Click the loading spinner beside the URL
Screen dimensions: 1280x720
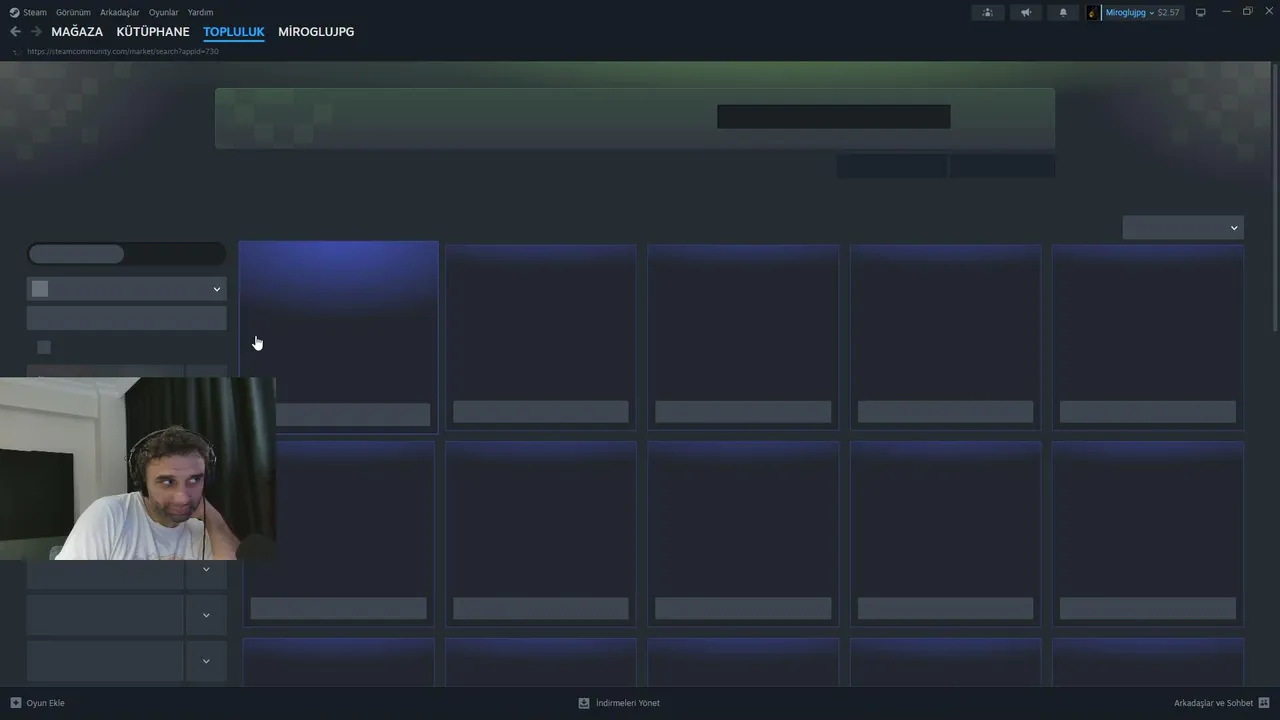tap(17, 52)
